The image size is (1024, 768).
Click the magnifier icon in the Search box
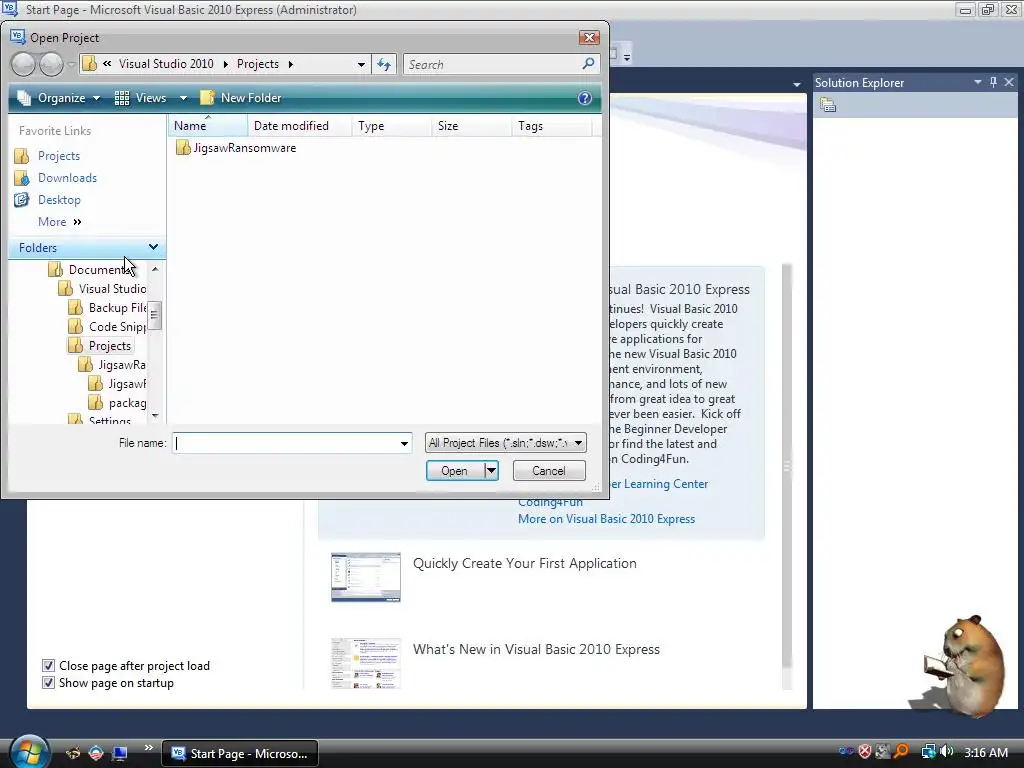[x=588, y=64]
